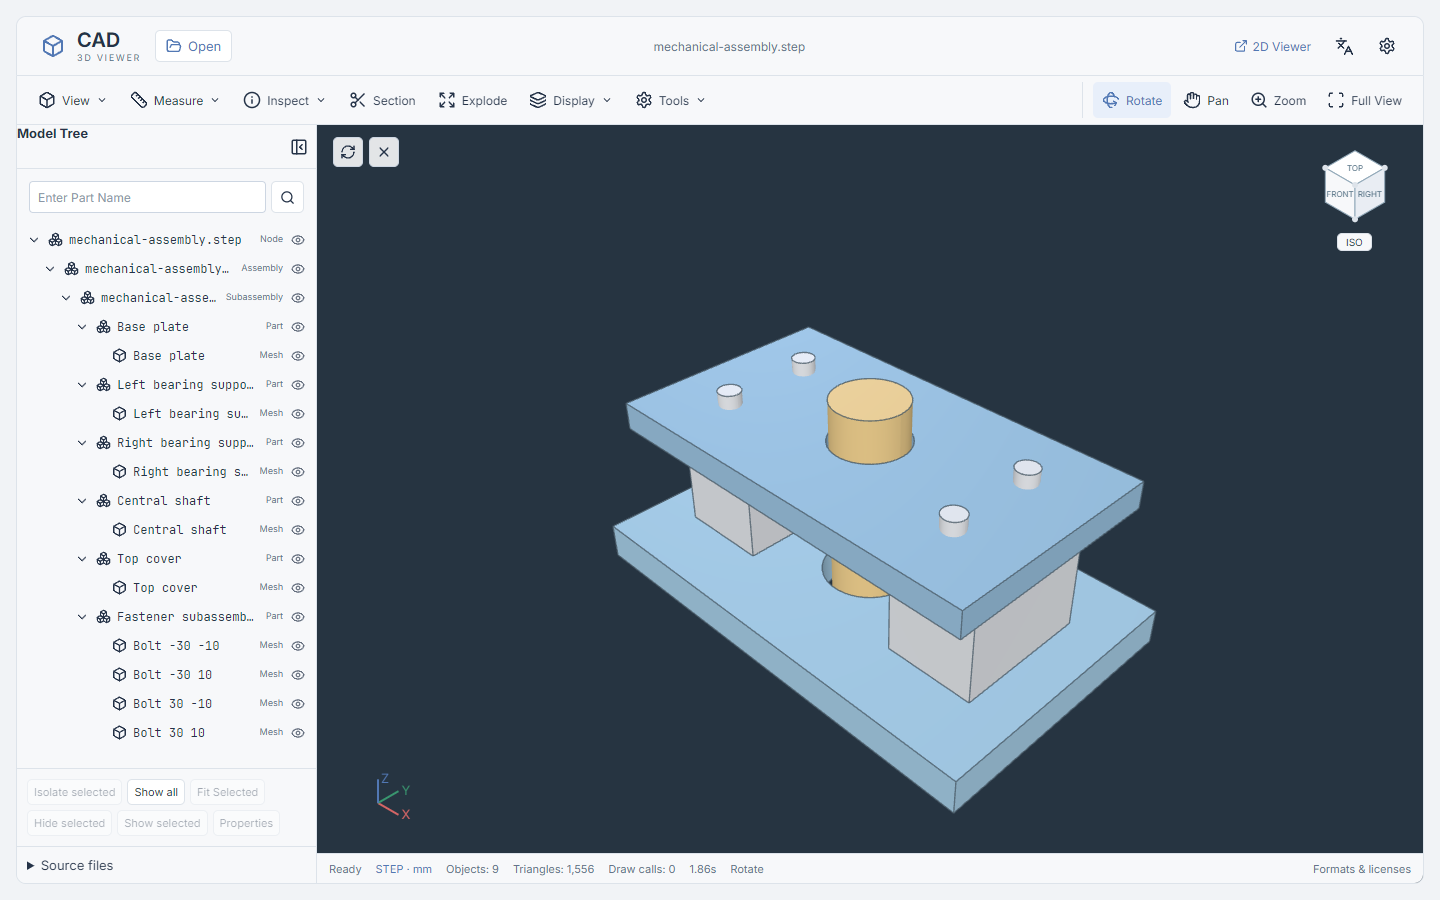
Task: Click the RIGHT face of the view cube
Action: tap(1370, 194)
